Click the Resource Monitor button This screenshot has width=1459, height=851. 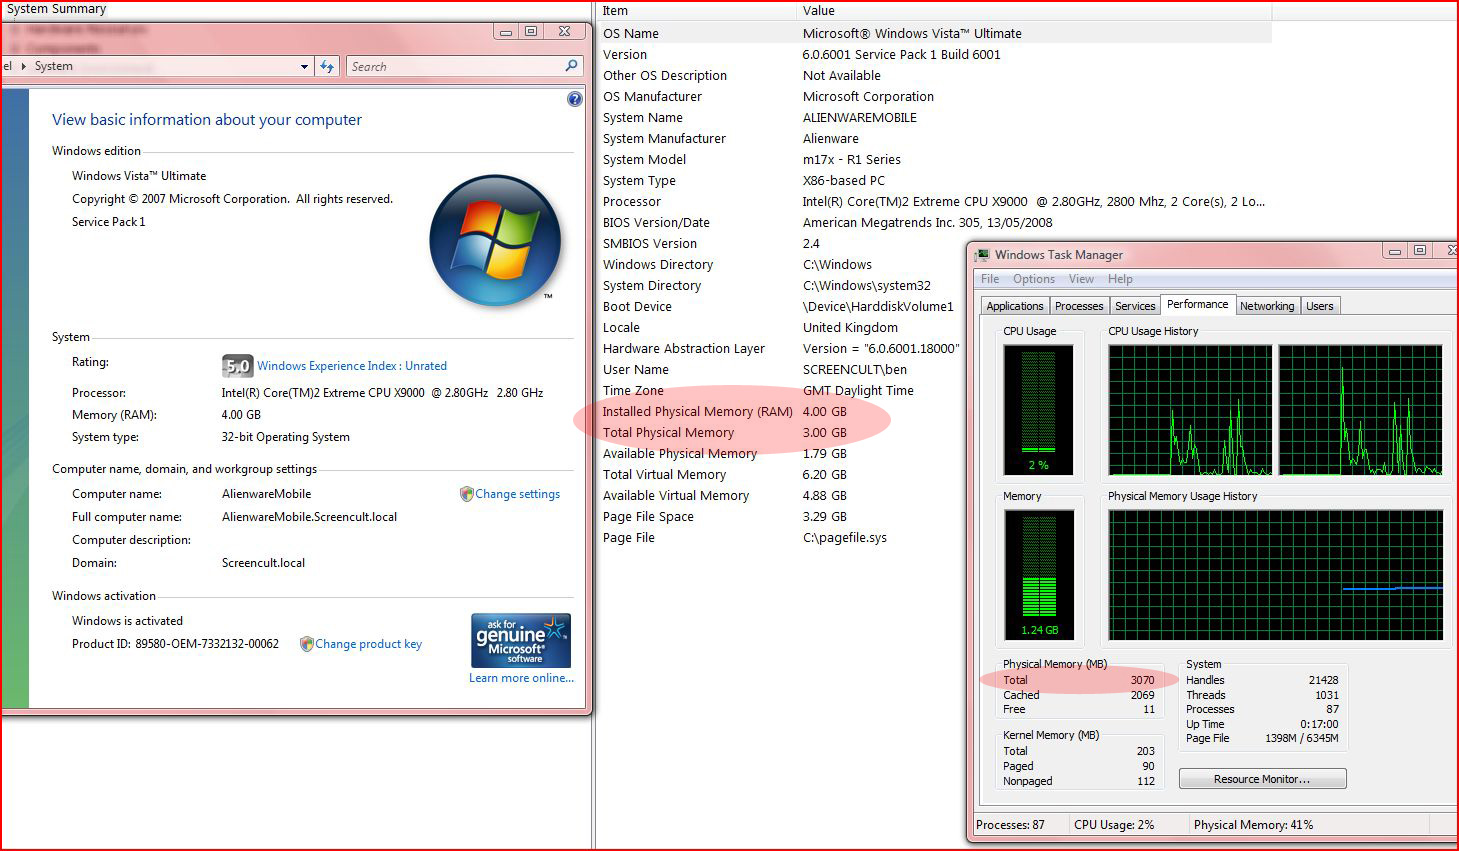coord(1262,779)
